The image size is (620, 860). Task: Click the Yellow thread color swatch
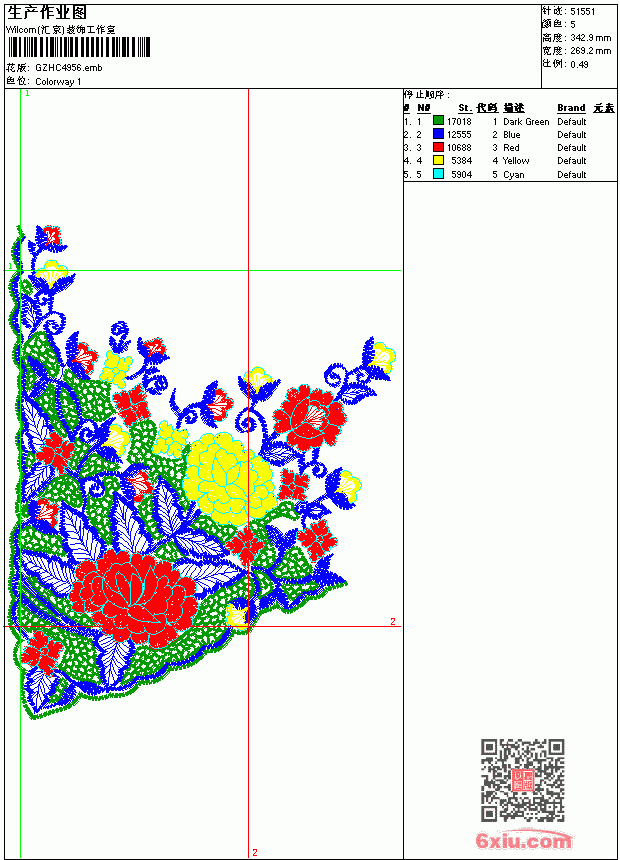tap(438, 160)
